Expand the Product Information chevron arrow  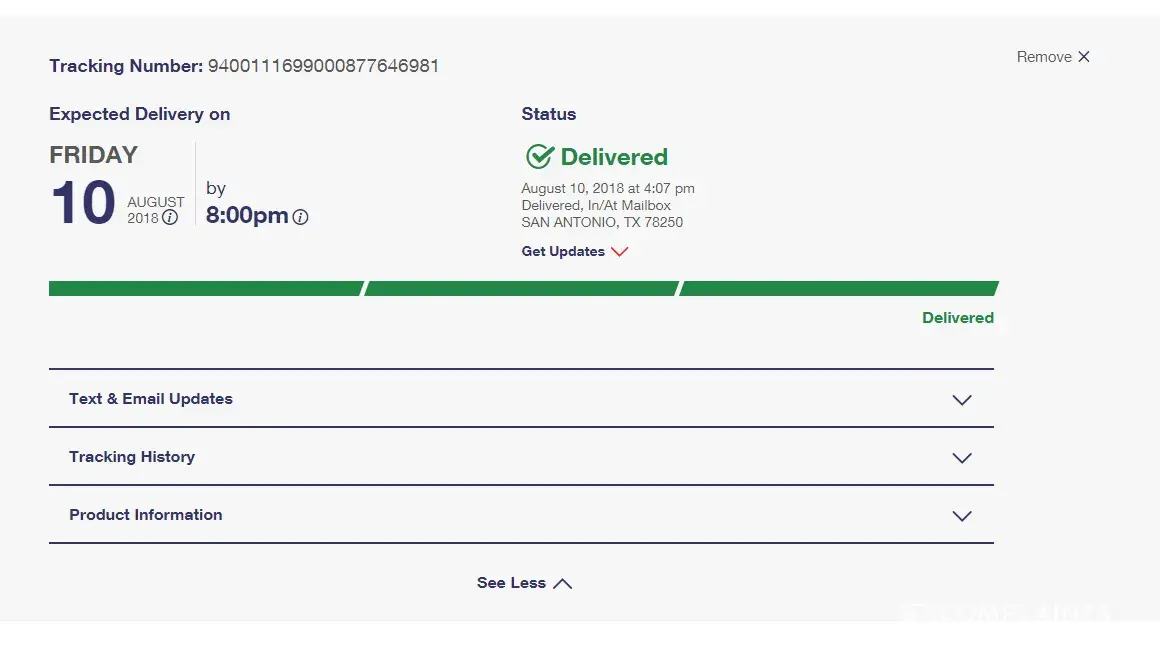962,516
